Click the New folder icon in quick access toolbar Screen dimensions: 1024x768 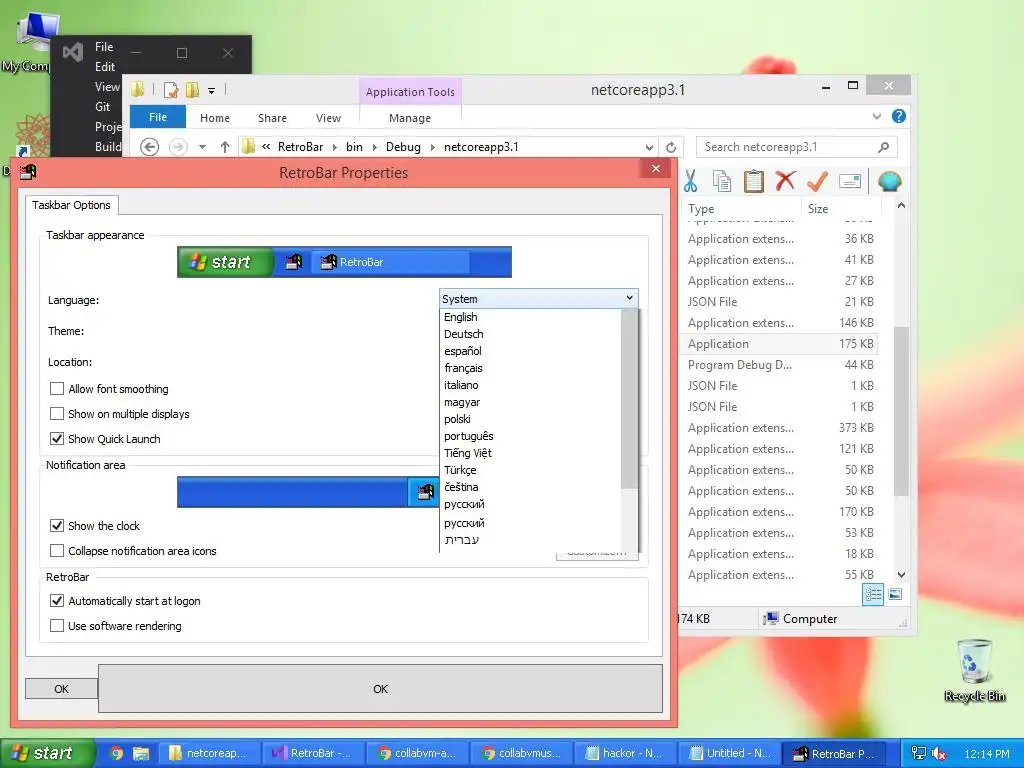pos(193,90)
